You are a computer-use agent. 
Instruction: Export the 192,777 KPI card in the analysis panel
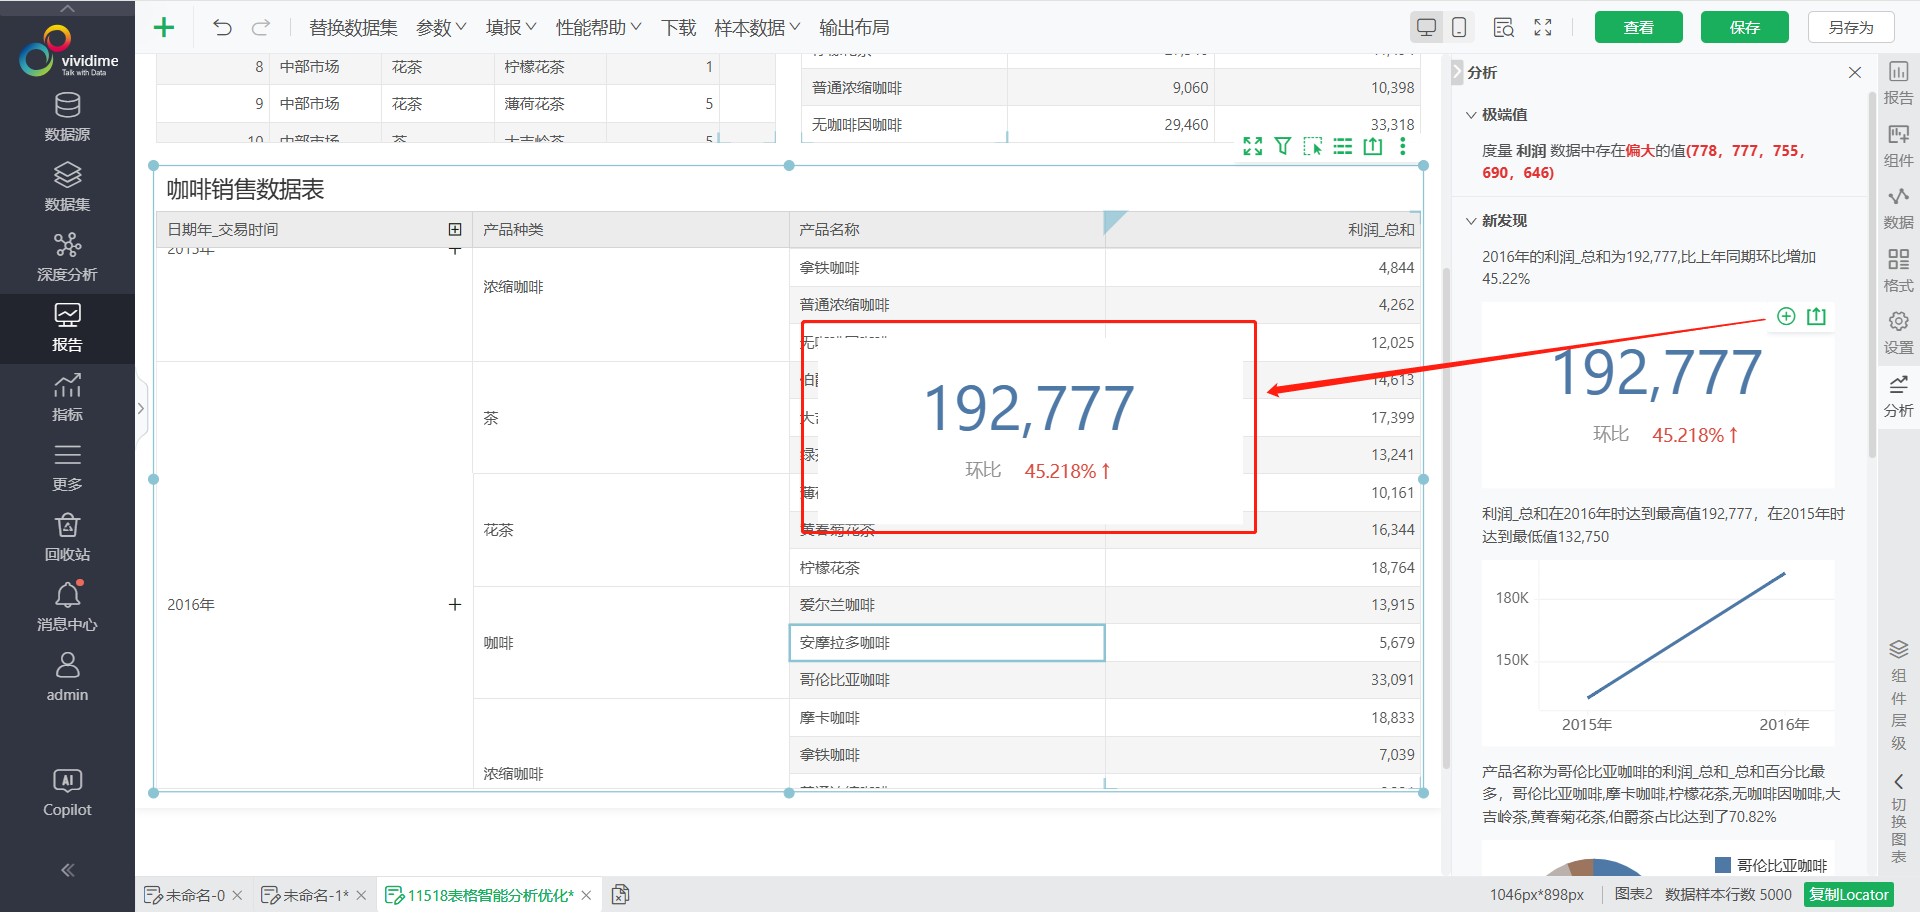coord(1816,316)
